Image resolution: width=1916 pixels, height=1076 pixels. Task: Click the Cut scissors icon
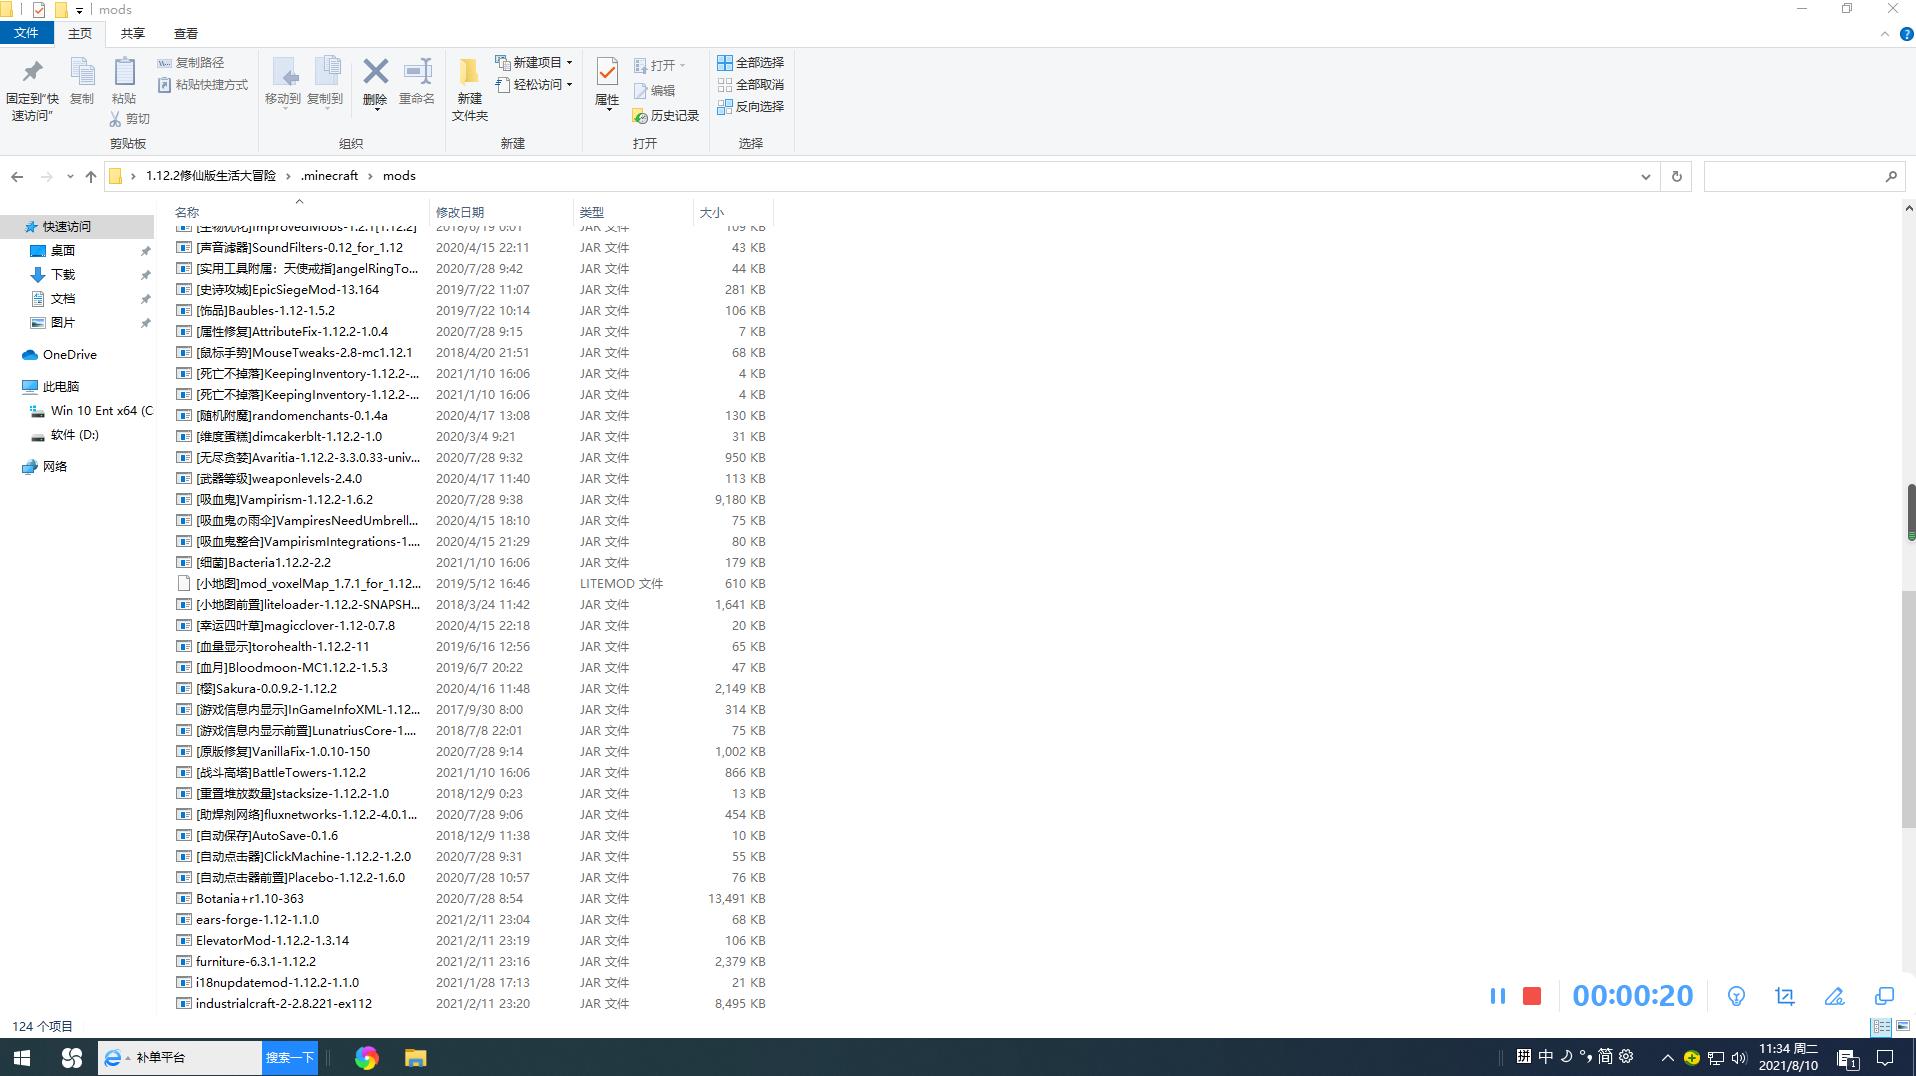click(x=116, y=119)
